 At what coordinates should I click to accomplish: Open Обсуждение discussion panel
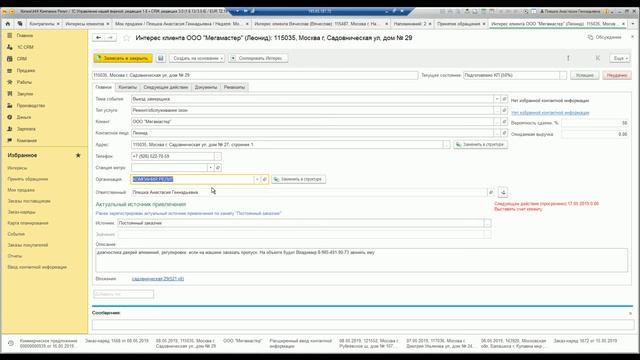604,37
